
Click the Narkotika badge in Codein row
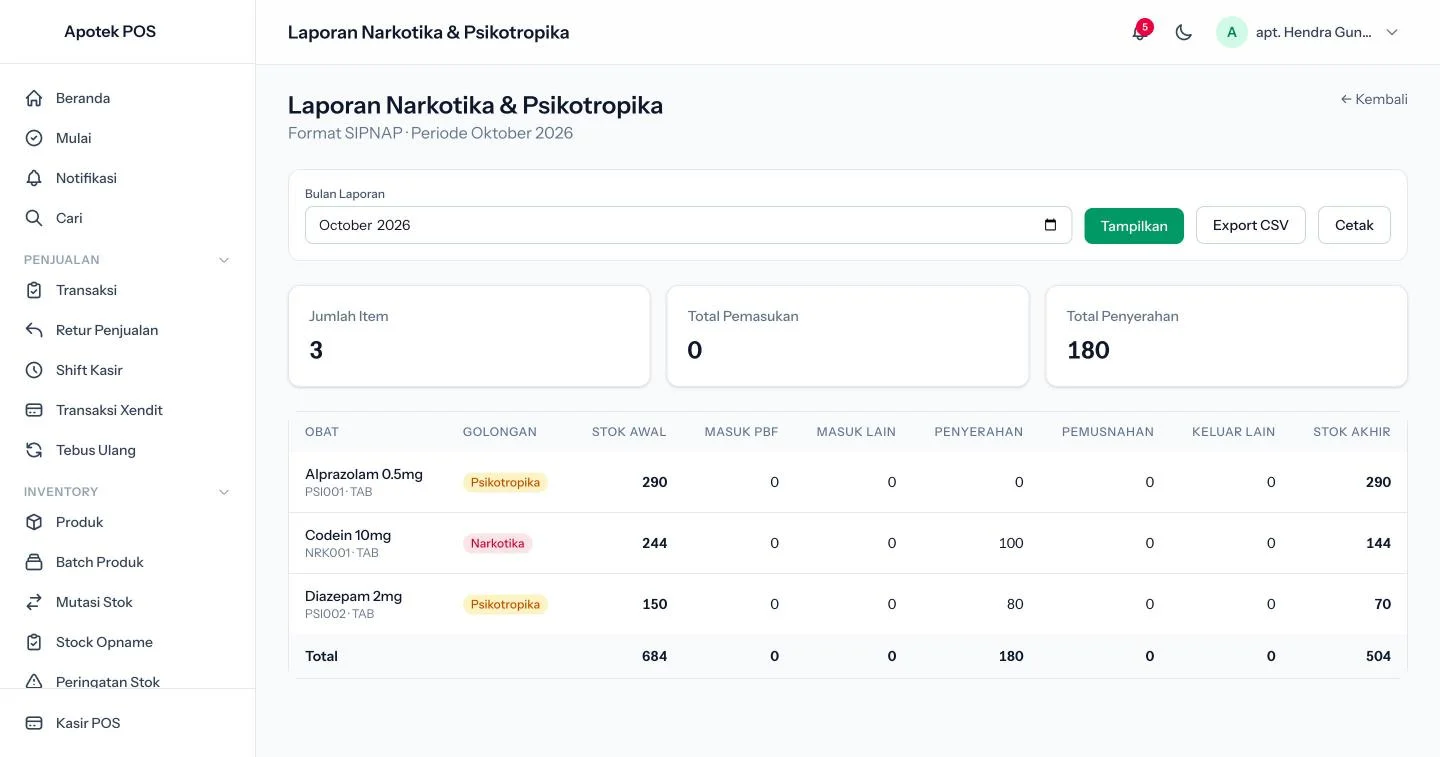(x=497, y=543)
